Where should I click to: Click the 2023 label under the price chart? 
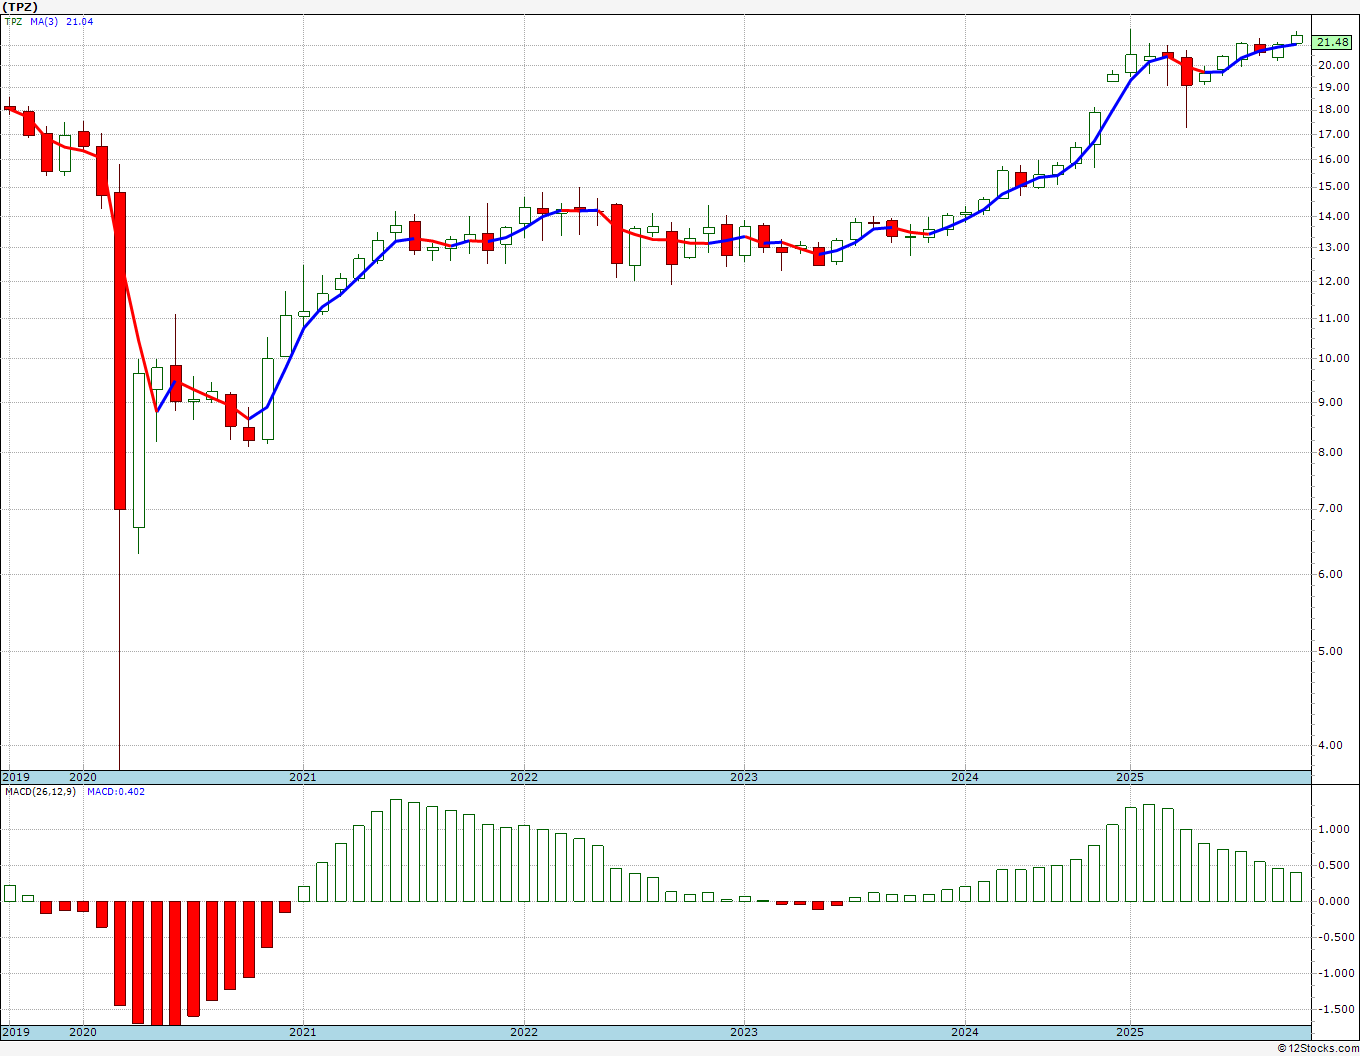(743, 777)
